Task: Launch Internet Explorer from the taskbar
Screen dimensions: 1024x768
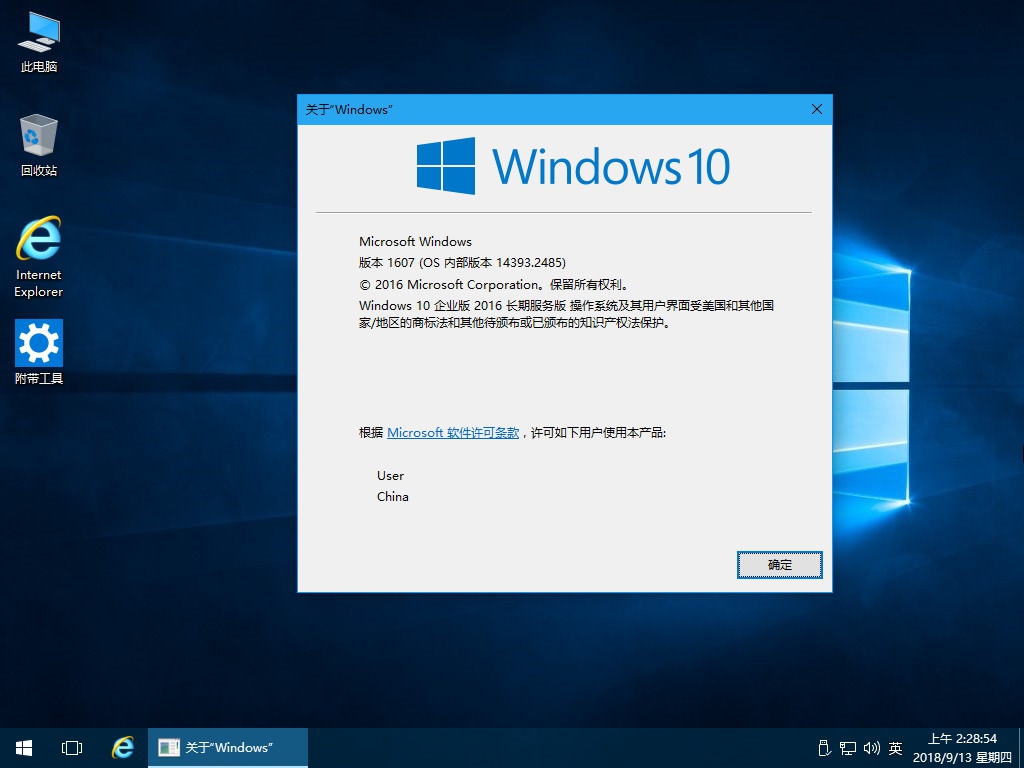Action: (123, 748)
